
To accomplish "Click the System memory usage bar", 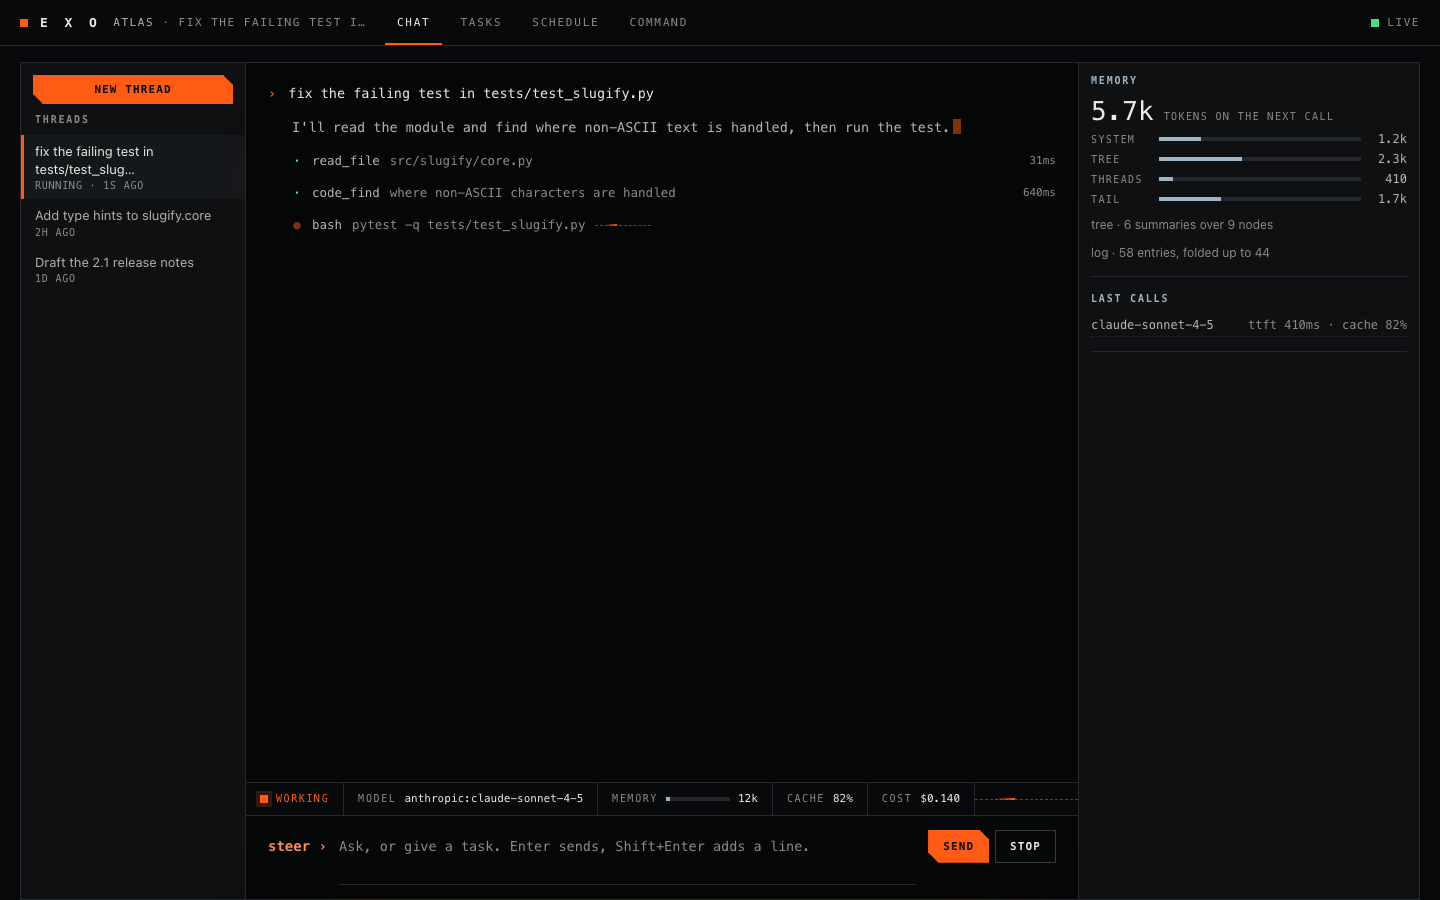I will [x=1260, y=139].
